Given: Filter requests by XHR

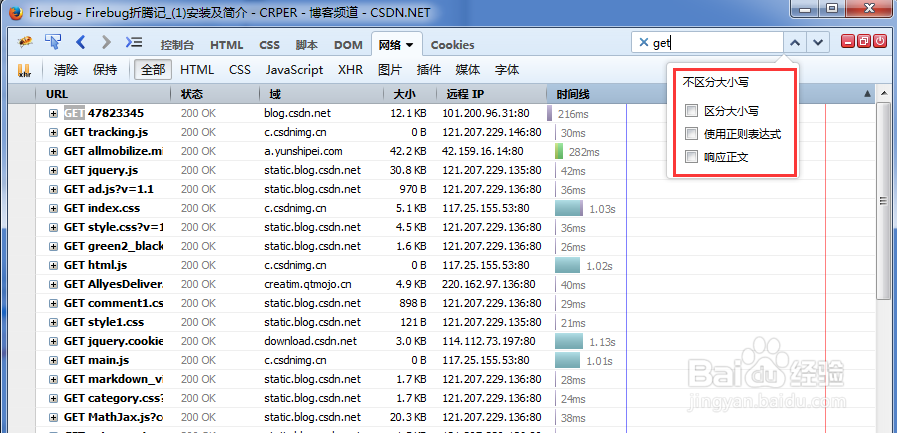Looking at the screenshot, I should point(350,70).
